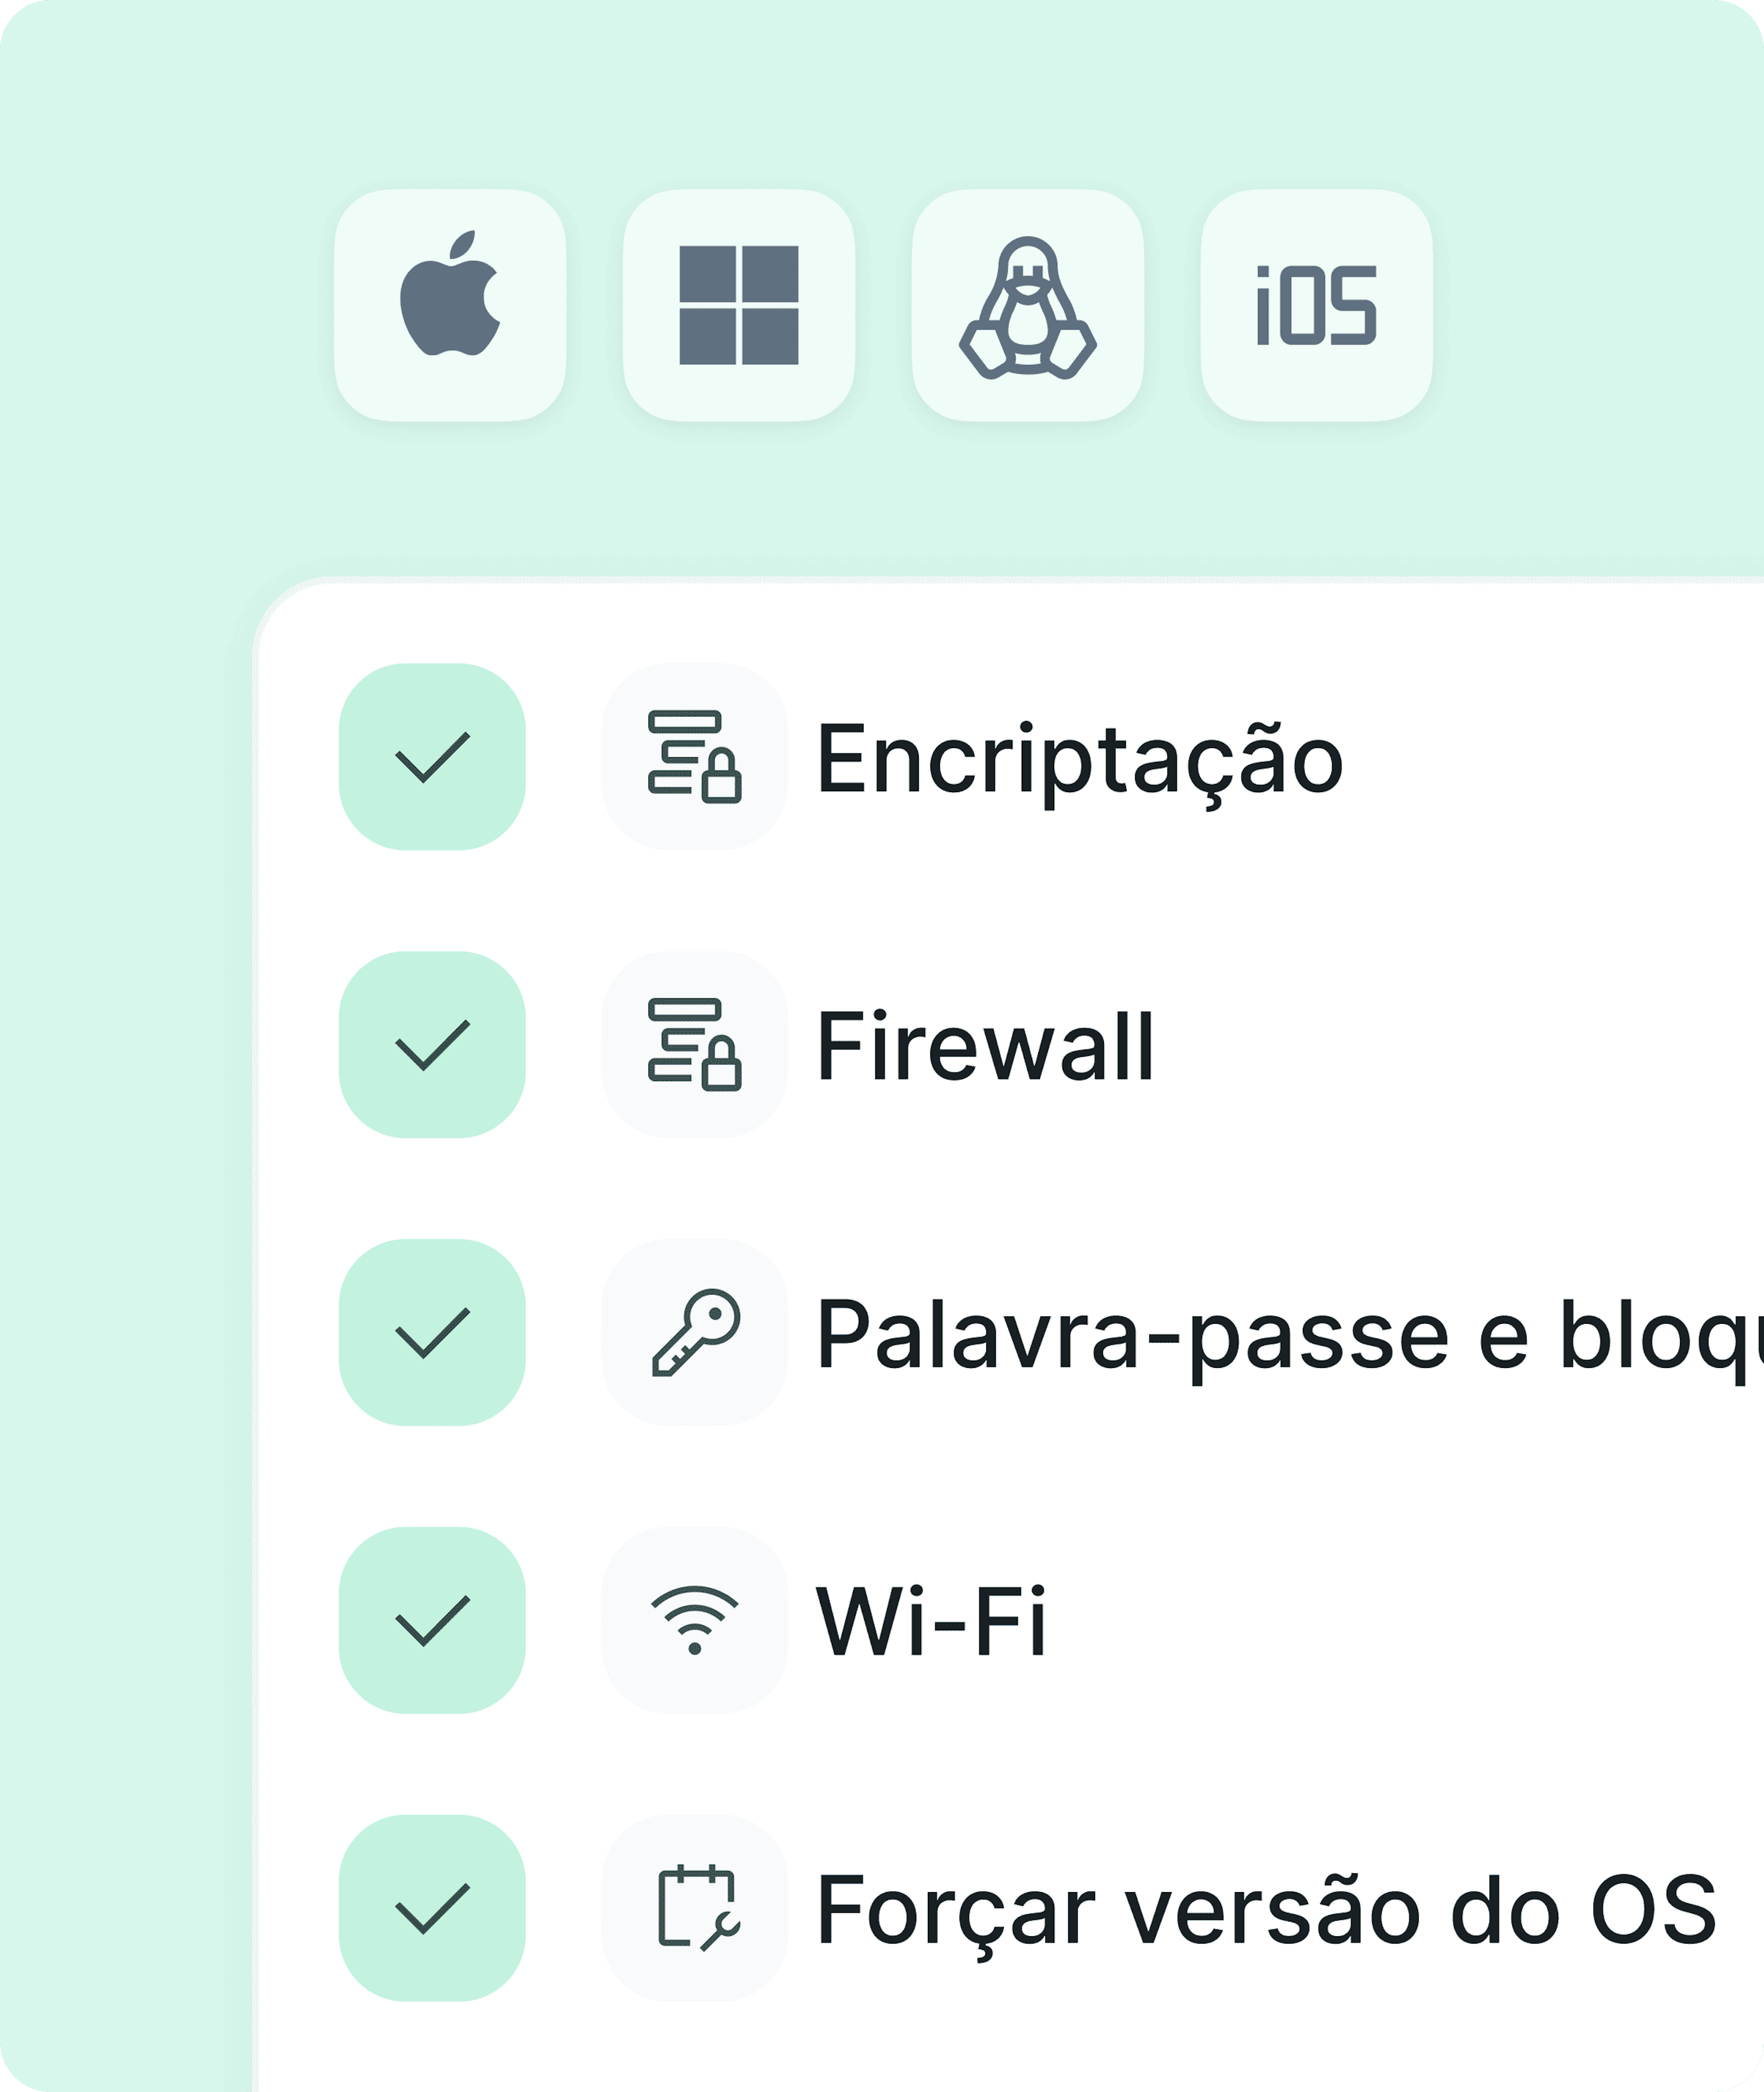1764x2092 pixels.
Task: Click the Wi-Fi signal icon
Action: (695, 1621)
